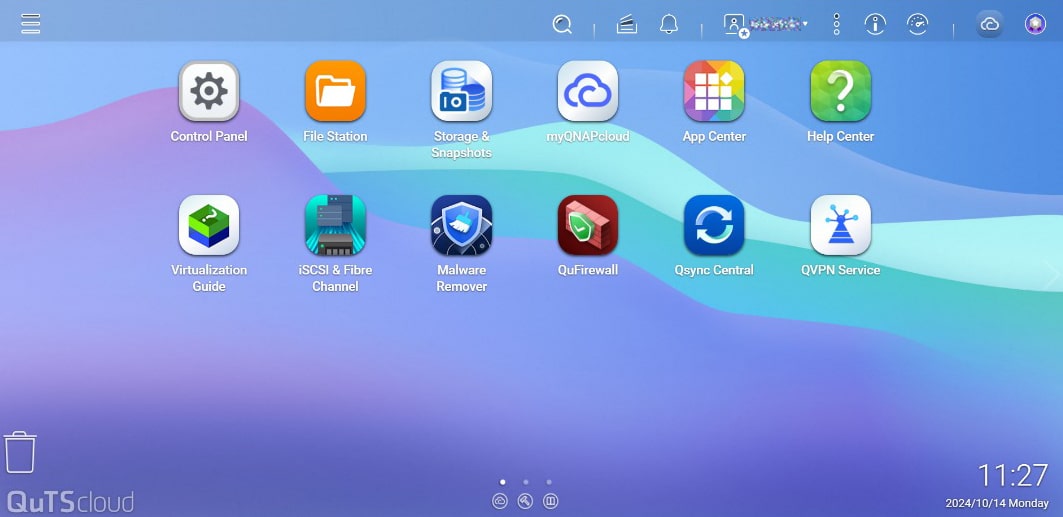Click the 11:27 clock display

click(x=1013, y=476)
